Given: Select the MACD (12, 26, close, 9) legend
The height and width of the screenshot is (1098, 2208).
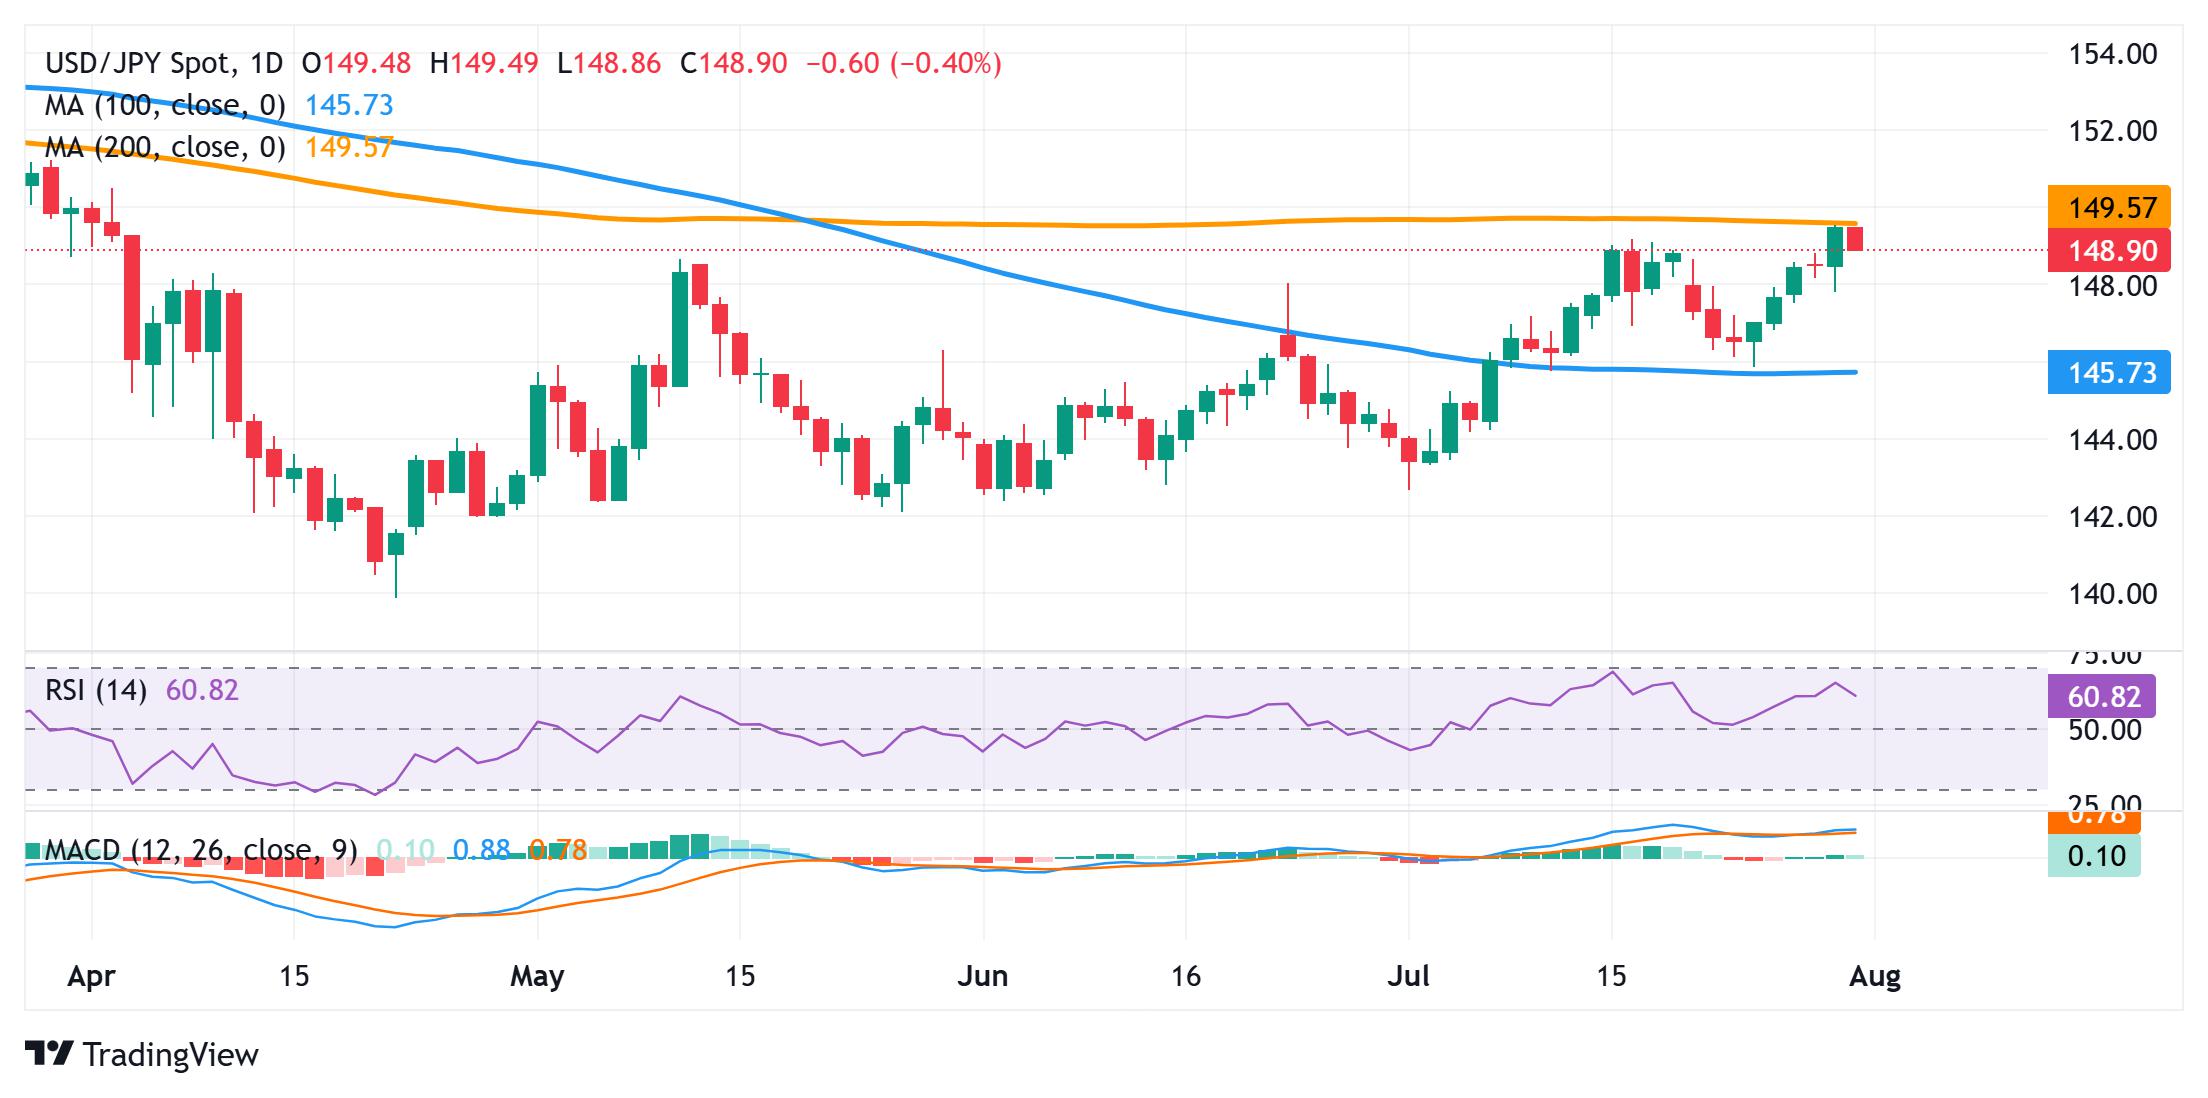Looking at the screenshot, I should [x=201, y=850].
